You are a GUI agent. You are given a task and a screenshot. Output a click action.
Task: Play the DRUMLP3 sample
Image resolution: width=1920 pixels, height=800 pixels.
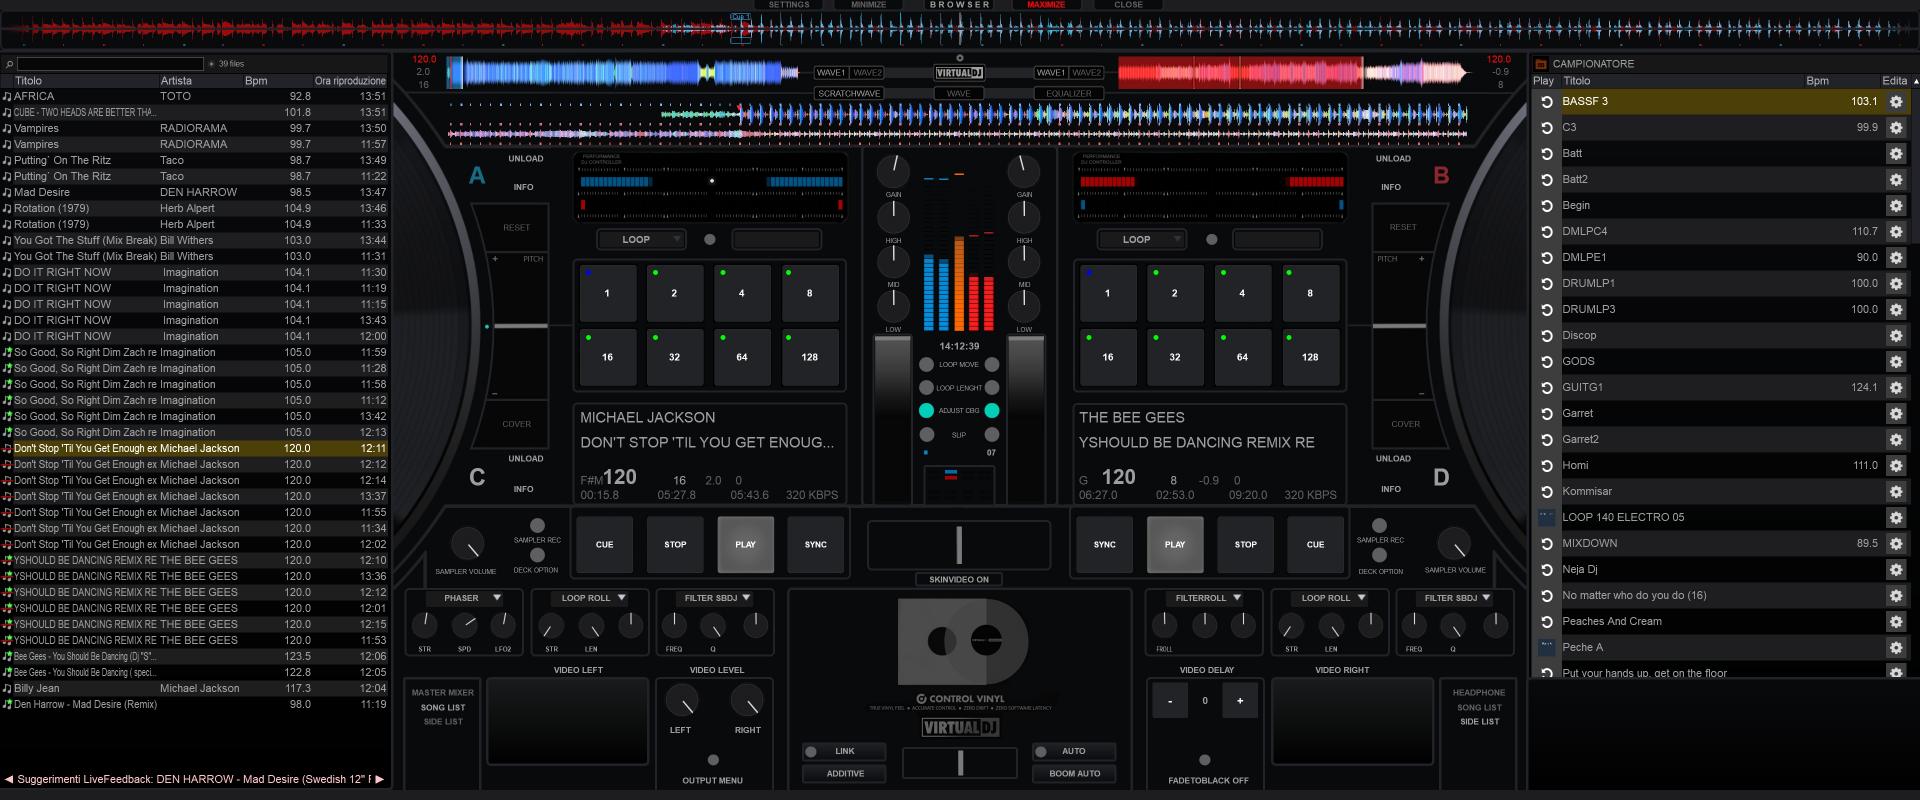point(1546,310)
